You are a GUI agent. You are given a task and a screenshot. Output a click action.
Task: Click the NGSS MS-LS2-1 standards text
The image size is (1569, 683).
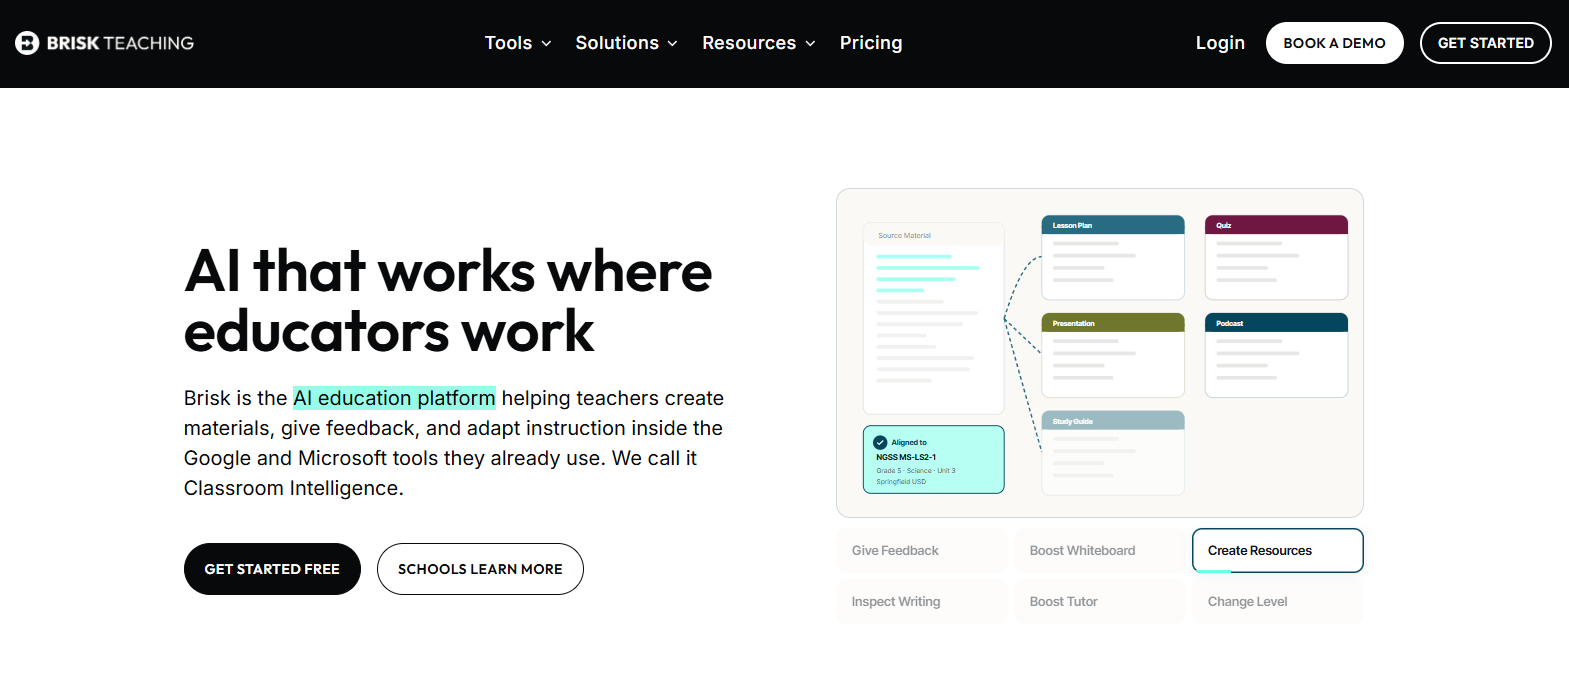[x=906, y=457]
